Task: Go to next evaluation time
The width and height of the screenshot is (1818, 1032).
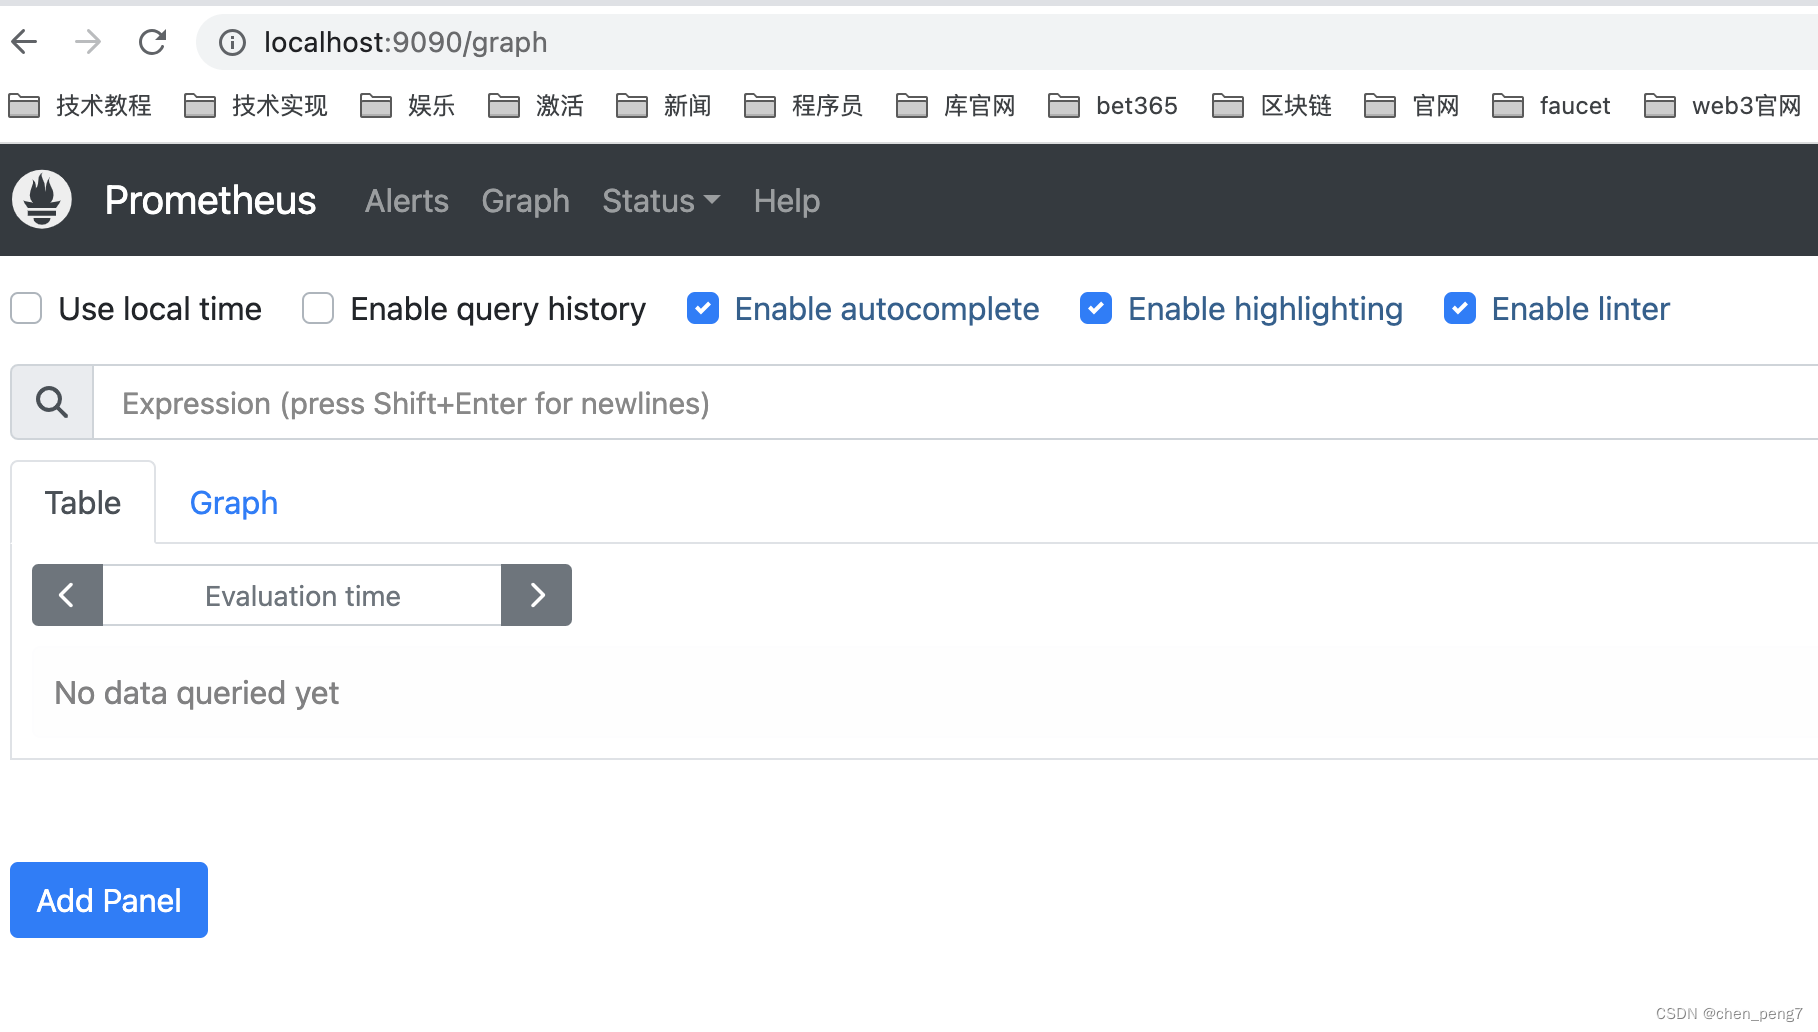Action: [536, 595]
